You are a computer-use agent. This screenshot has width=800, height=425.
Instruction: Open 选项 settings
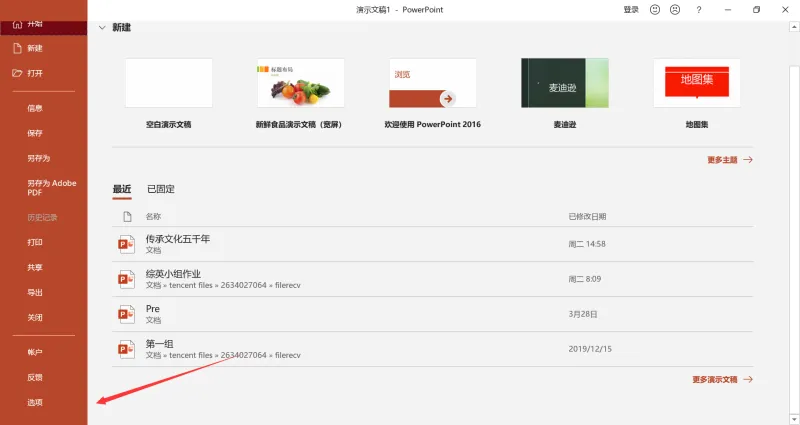pyautogui.click(x=35, y=403)
